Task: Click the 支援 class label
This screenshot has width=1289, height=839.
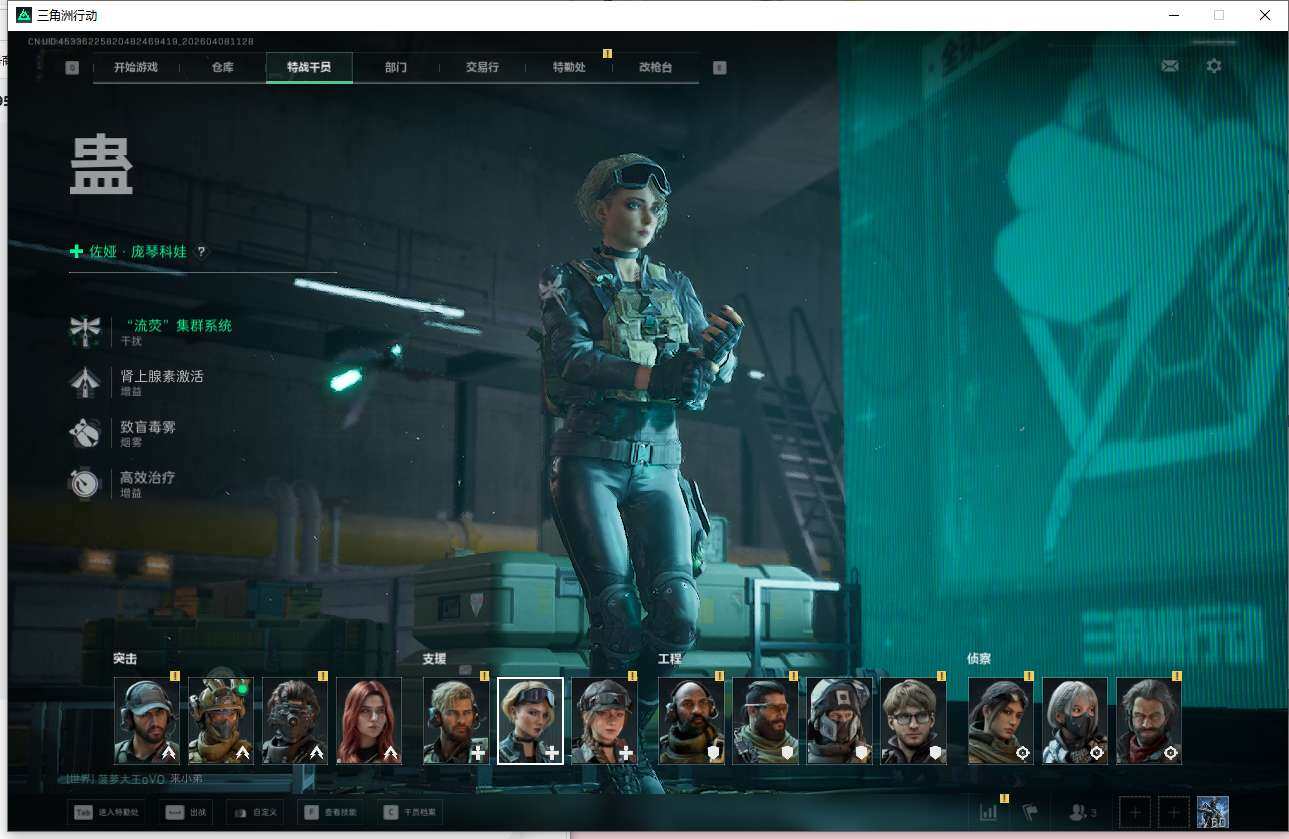Action: 434,659
